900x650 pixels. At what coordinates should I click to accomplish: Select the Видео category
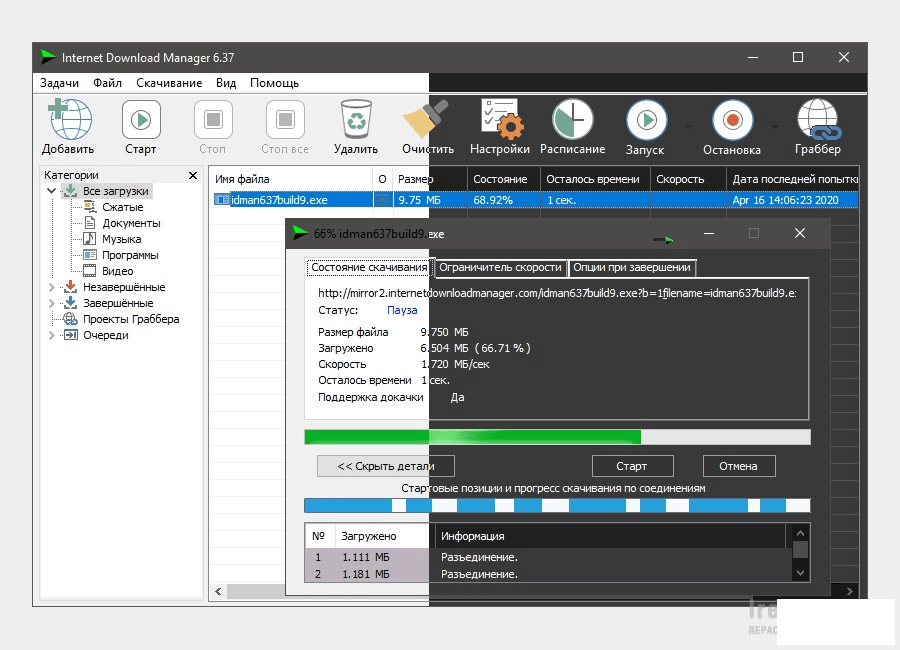click(118, 271)
